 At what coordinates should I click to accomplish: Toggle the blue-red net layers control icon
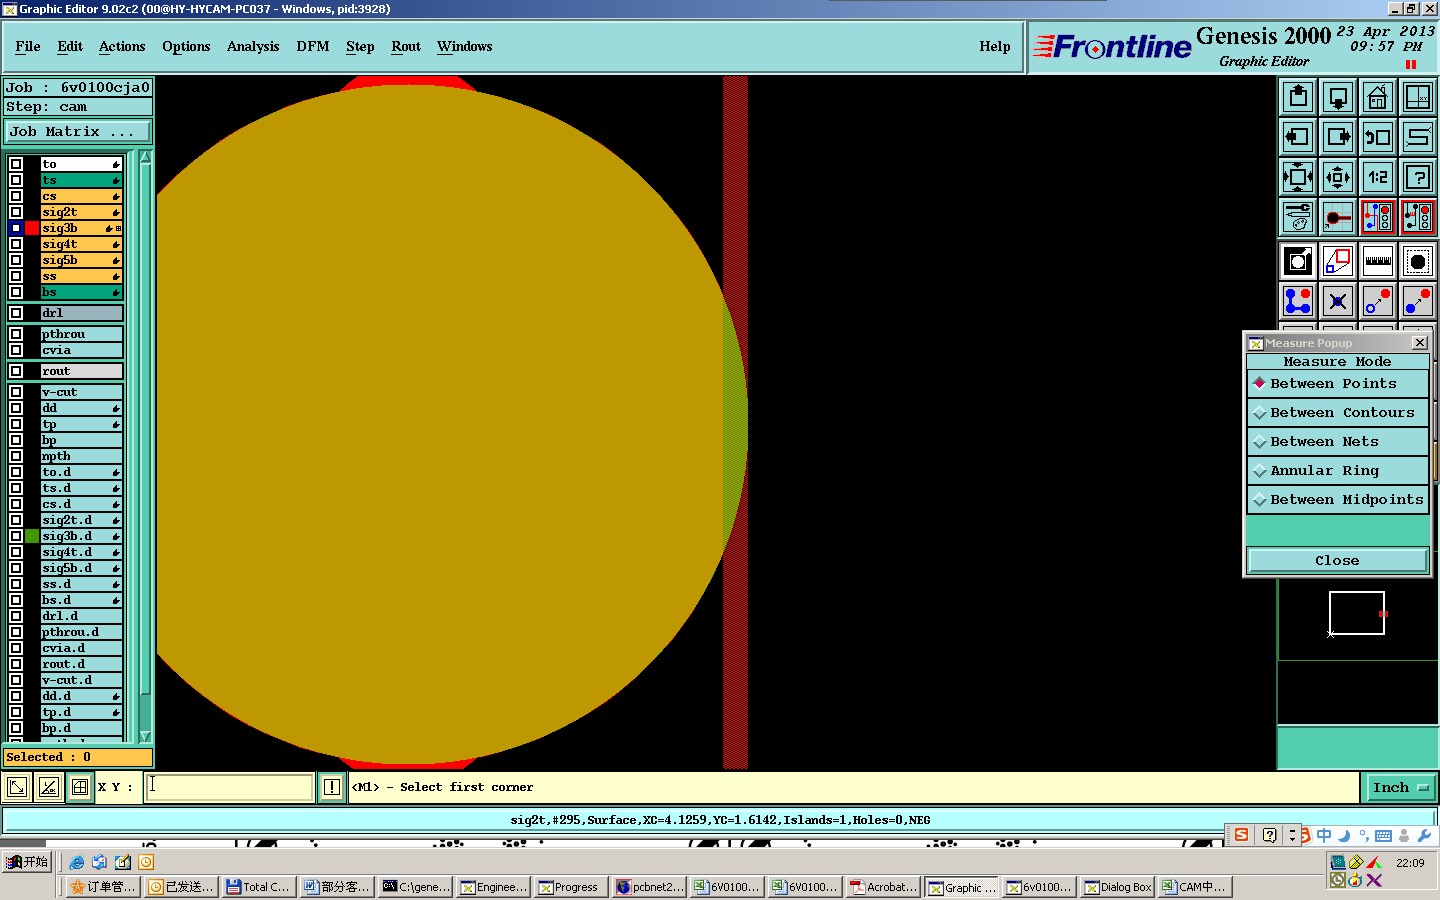1378,217
